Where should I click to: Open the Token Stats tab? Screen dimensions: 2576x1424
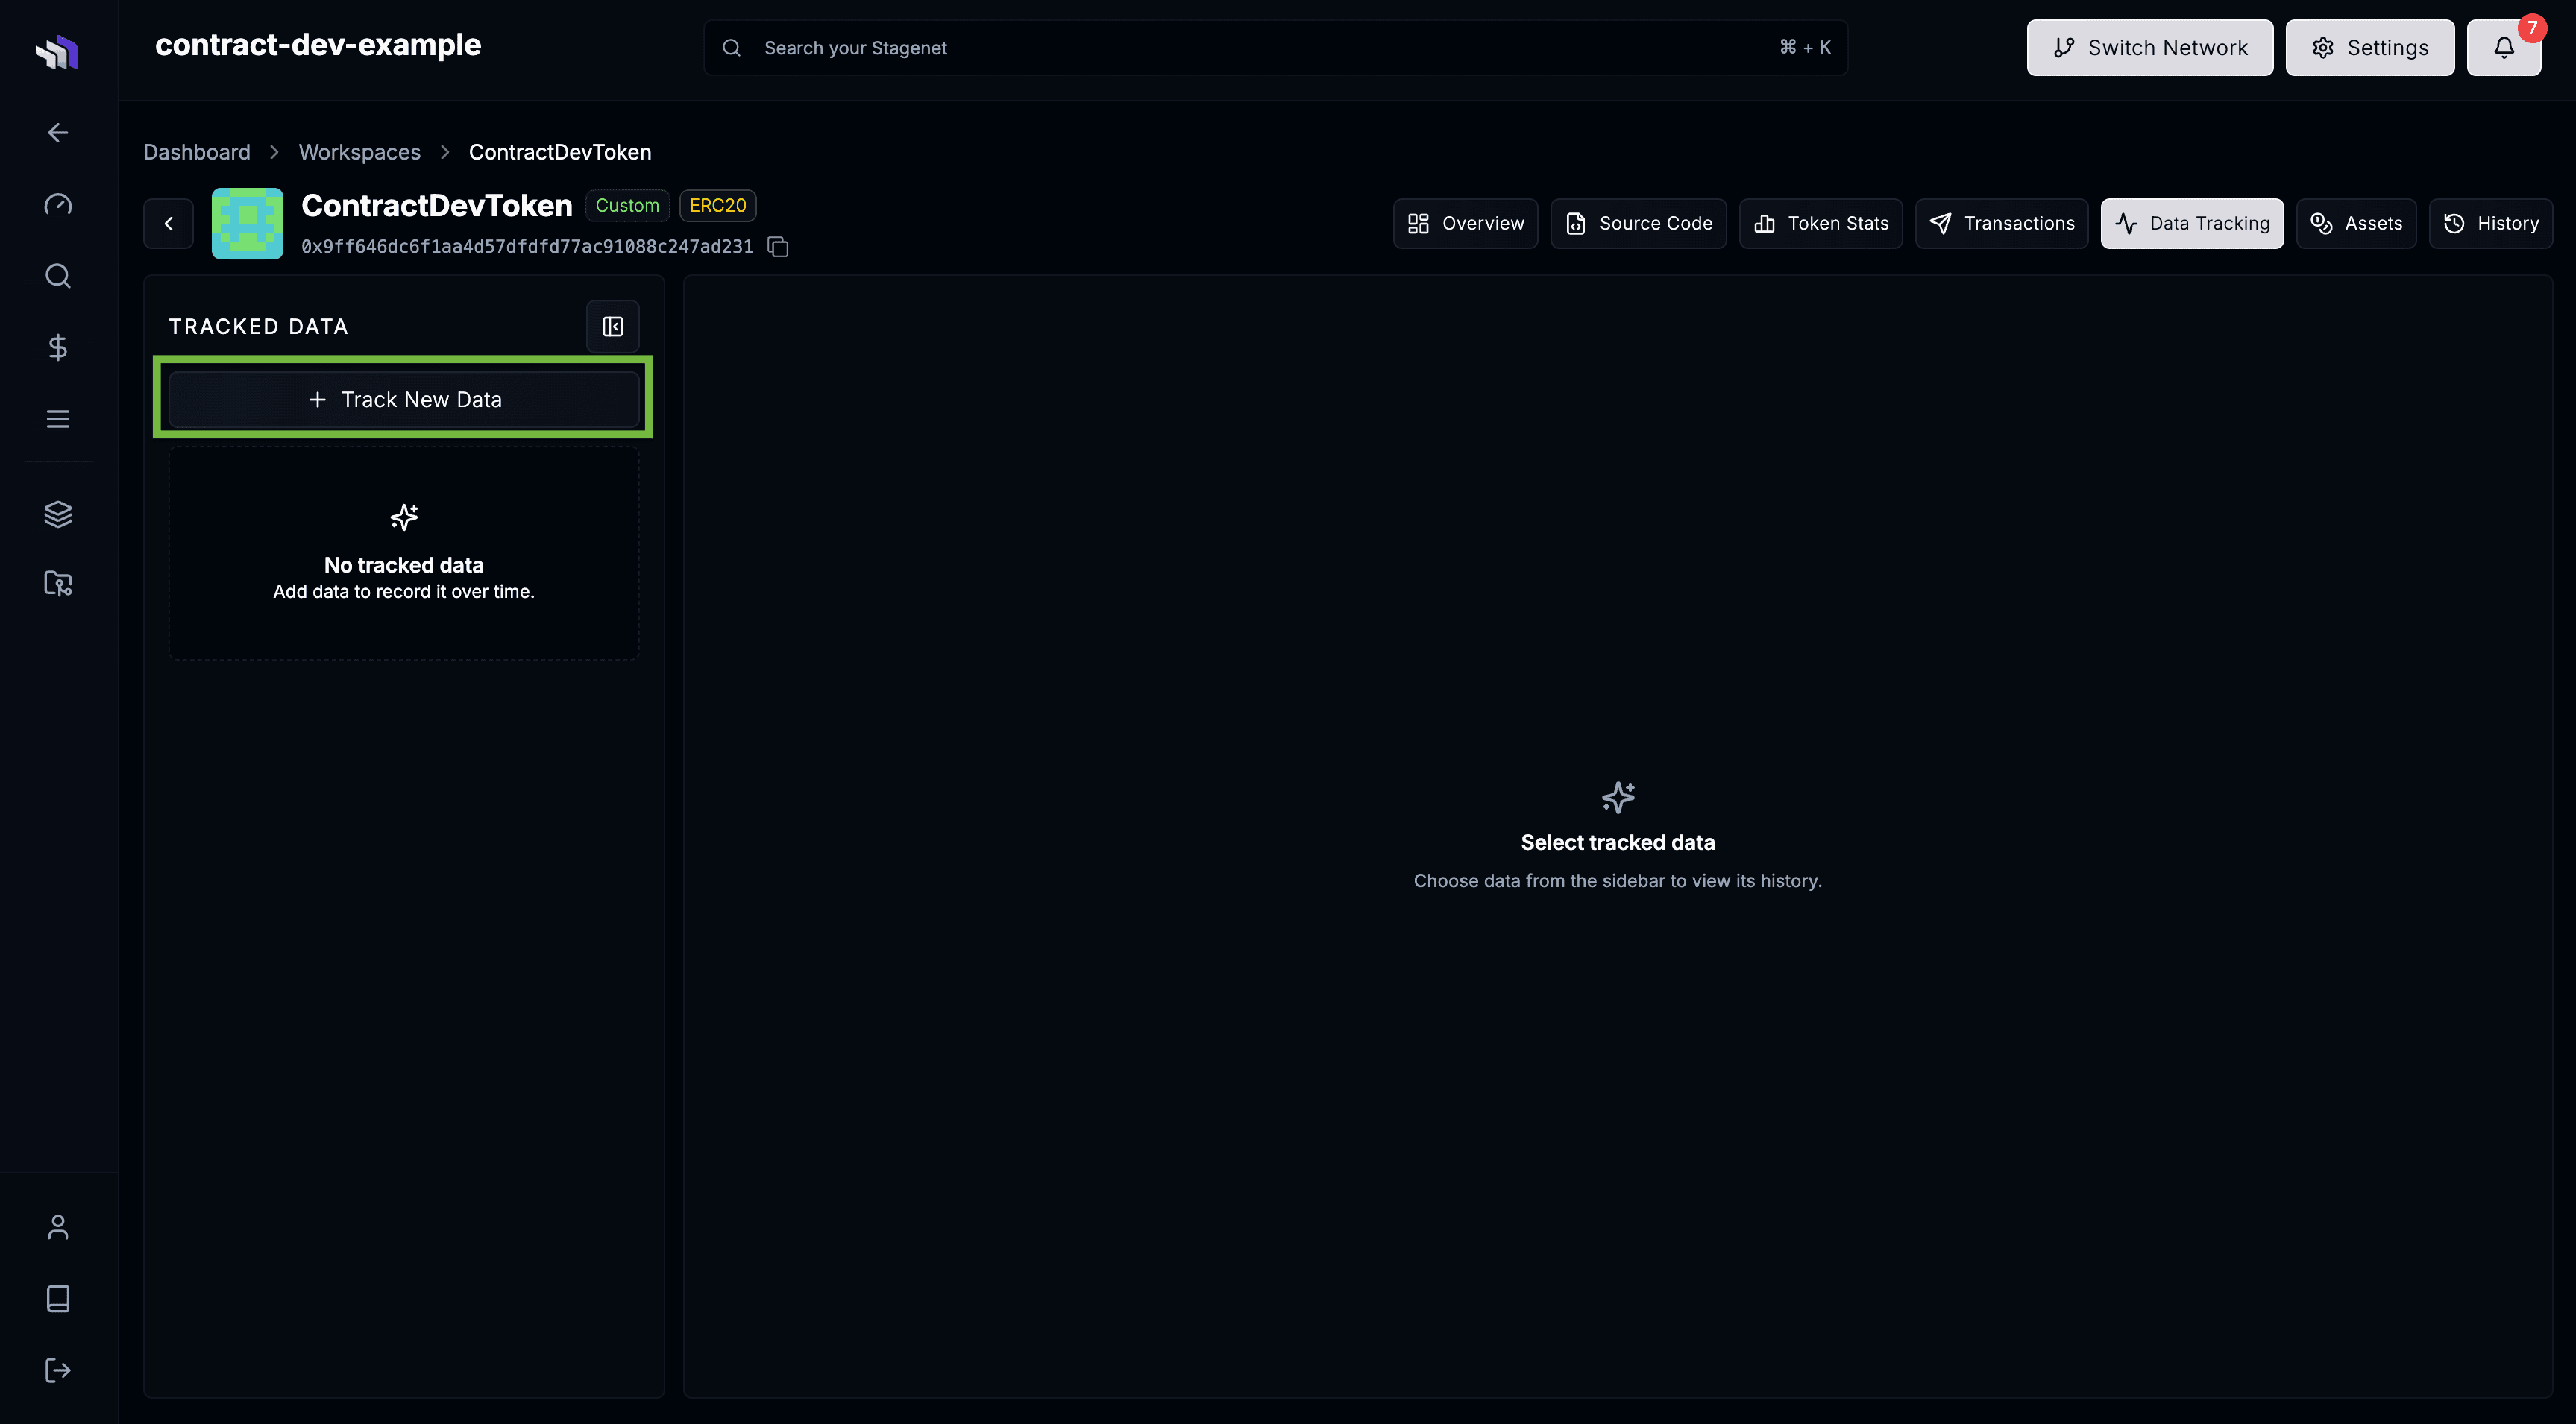1820,223
